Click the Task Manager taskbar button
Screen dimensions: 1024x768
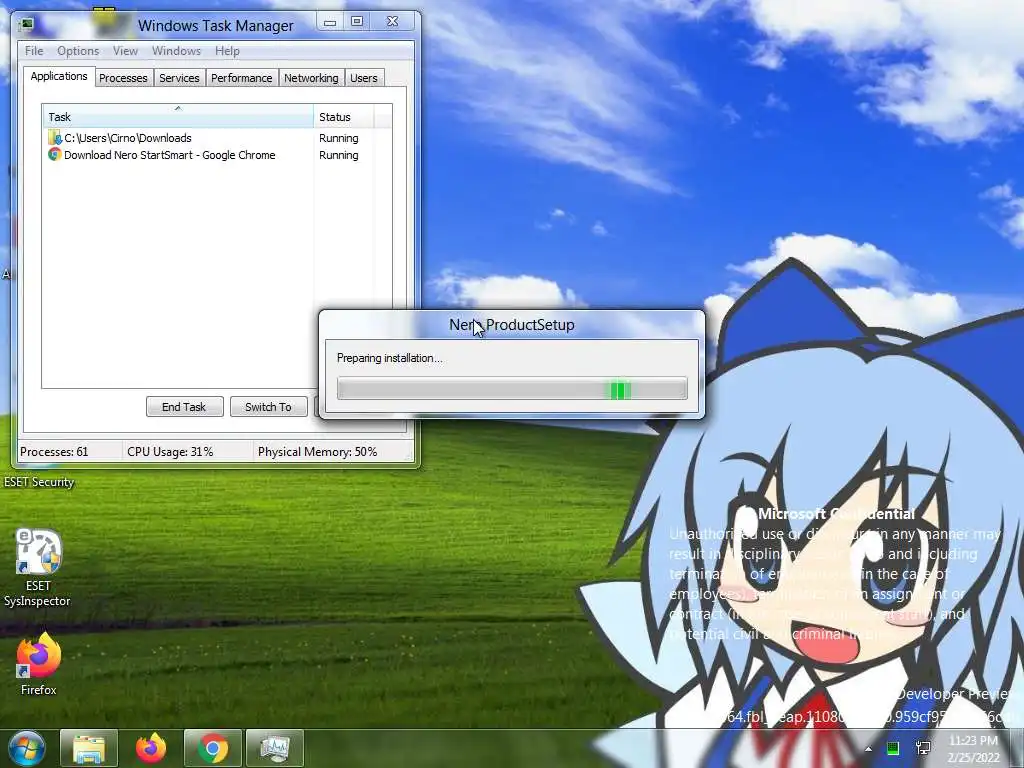275,748
